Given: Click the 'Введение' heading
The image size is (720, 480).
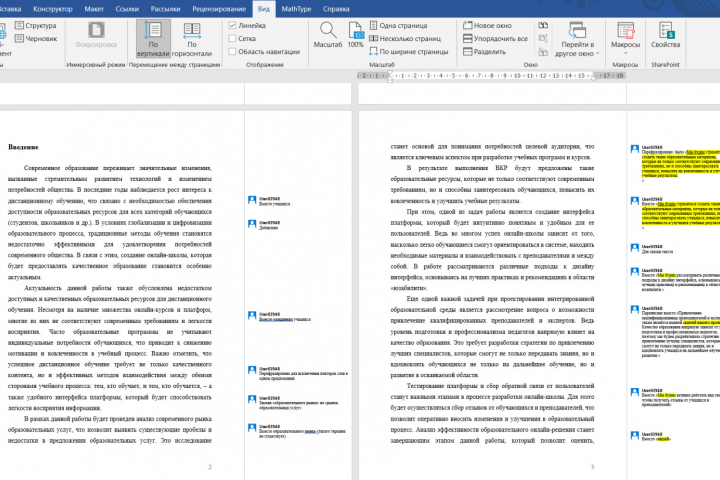Looking at the screenshot, I should point(23,147).
